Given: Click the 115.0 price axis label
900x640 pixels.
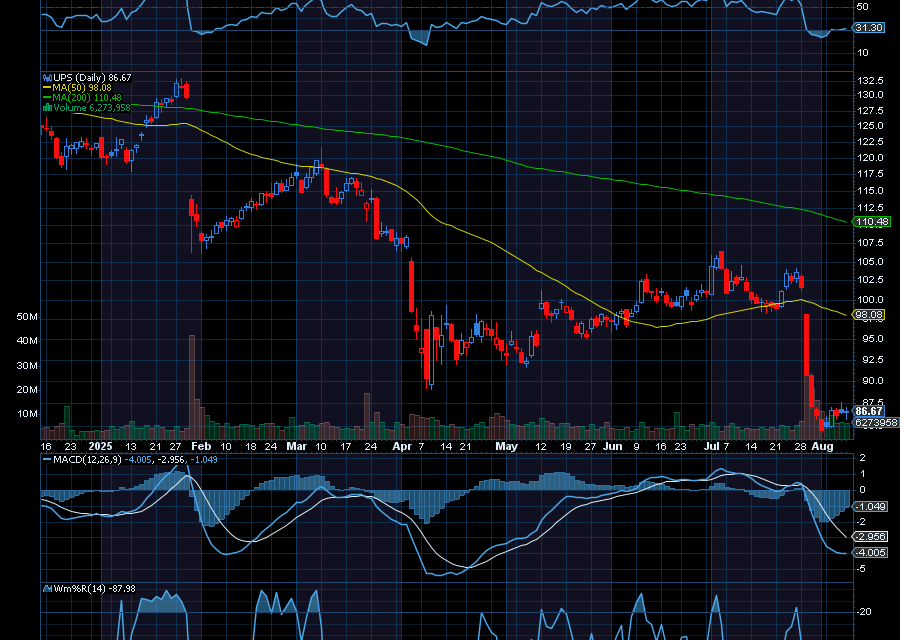Looking at the screenshot, I should 870,191.
